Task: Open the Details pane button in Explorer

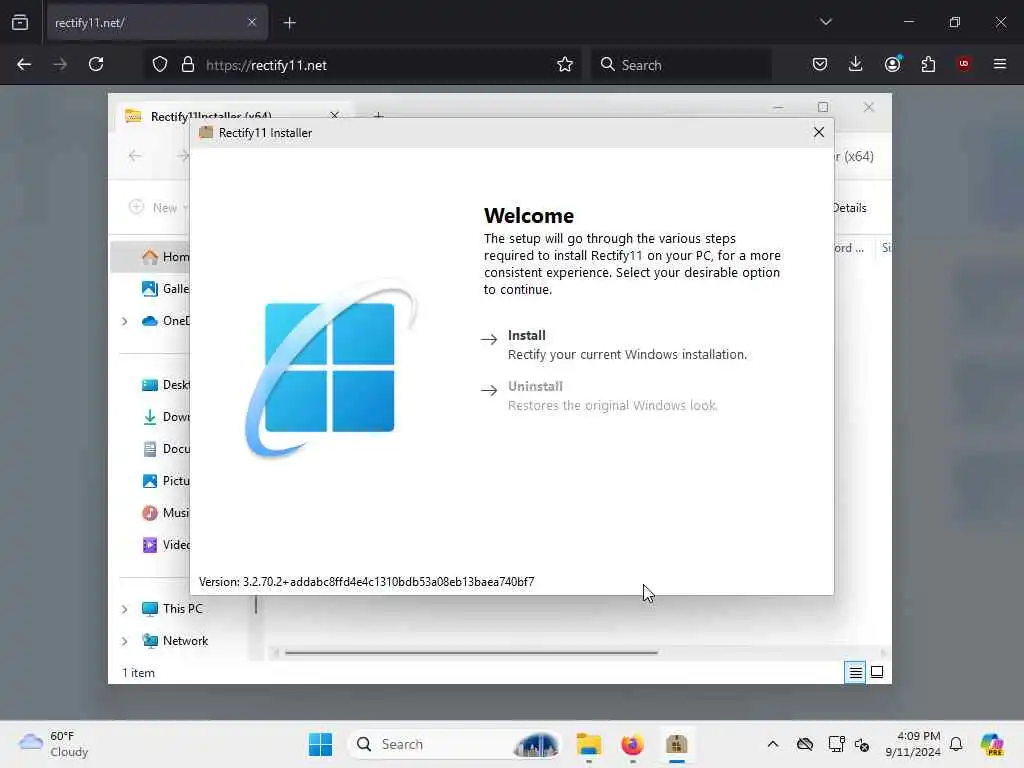Action: 850,208
